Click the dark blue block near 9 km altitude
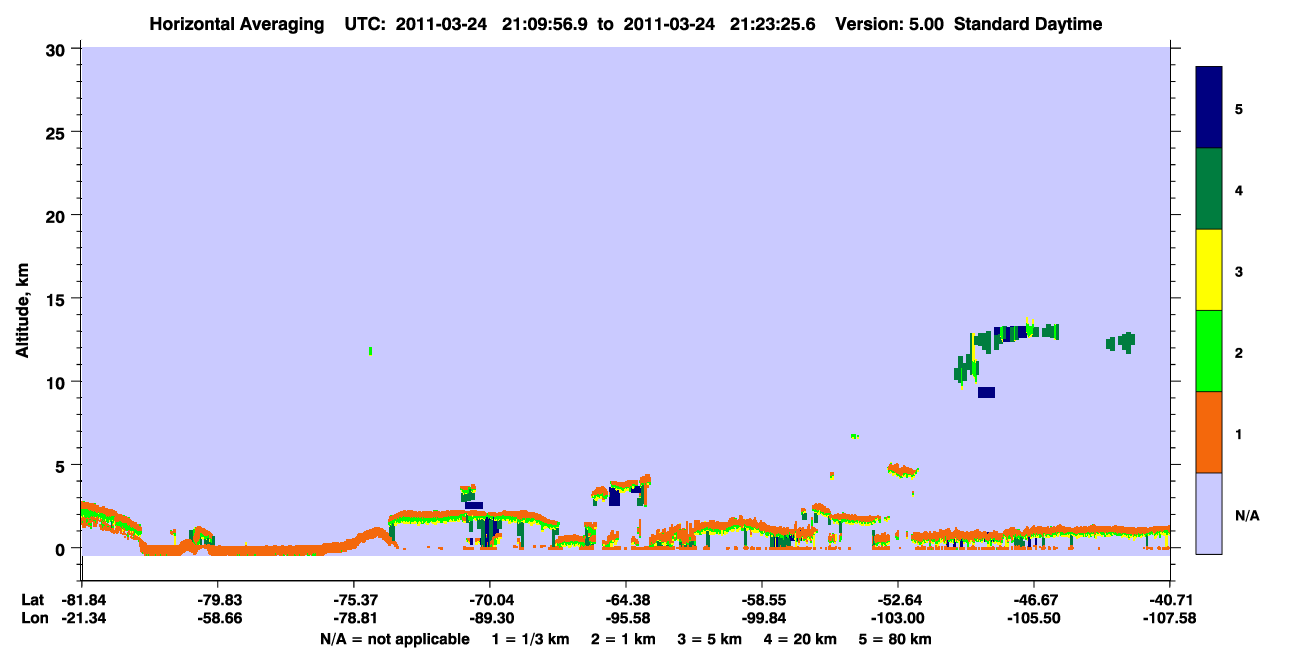Screen dimensions: 1300x667 [986, 392]
